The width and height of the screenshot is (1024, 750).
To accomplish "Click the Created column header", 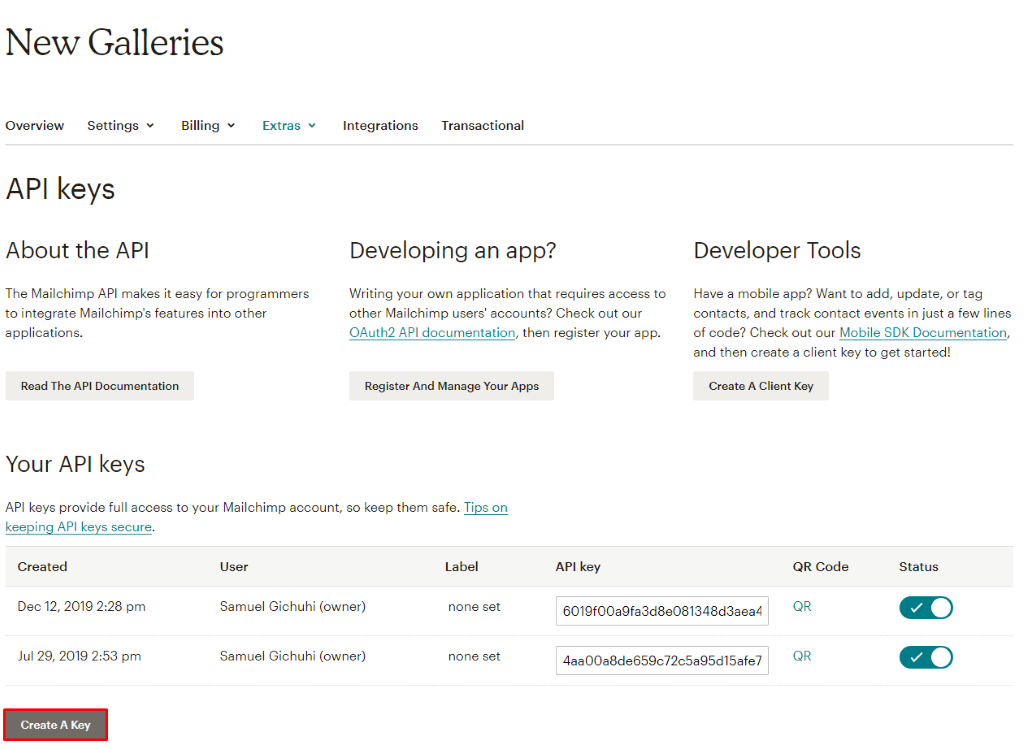I will 42,567.
